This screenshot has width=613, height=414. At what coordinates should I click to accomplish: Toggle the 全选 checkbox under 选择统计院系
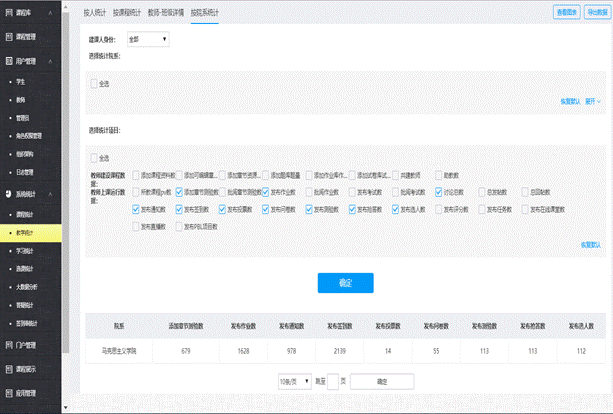pos(95,82)
